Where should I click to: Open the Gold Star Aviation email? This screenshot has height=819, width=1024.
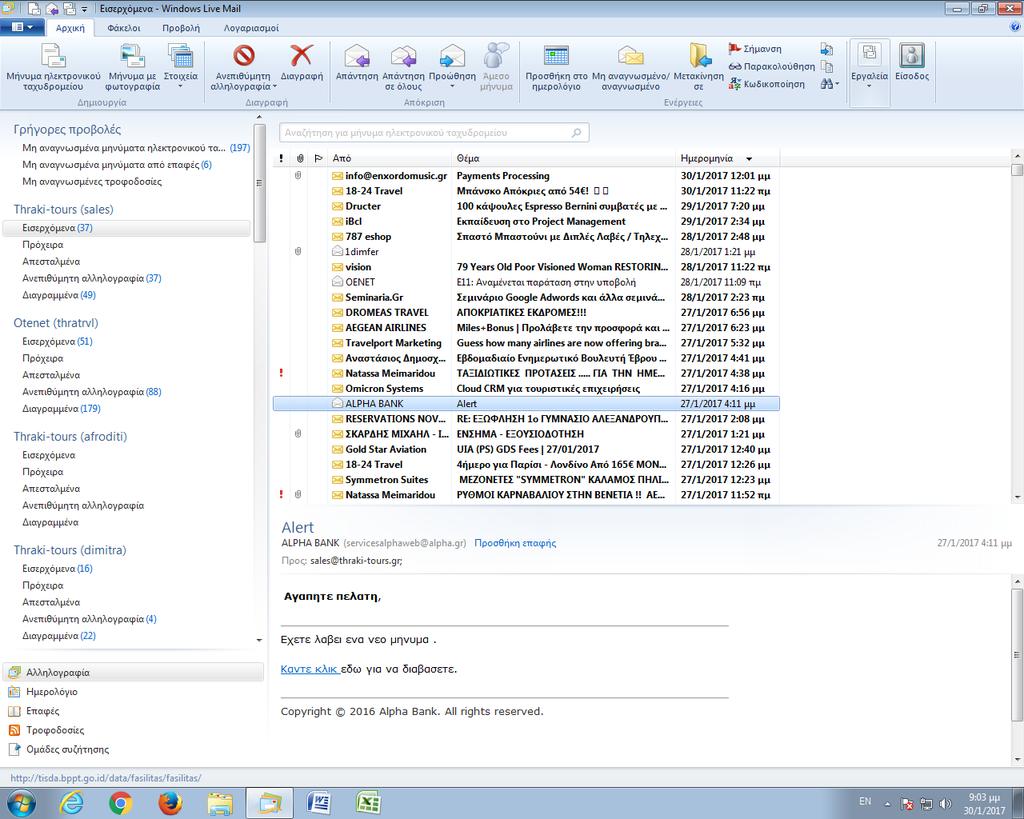(x=526, y=449)
